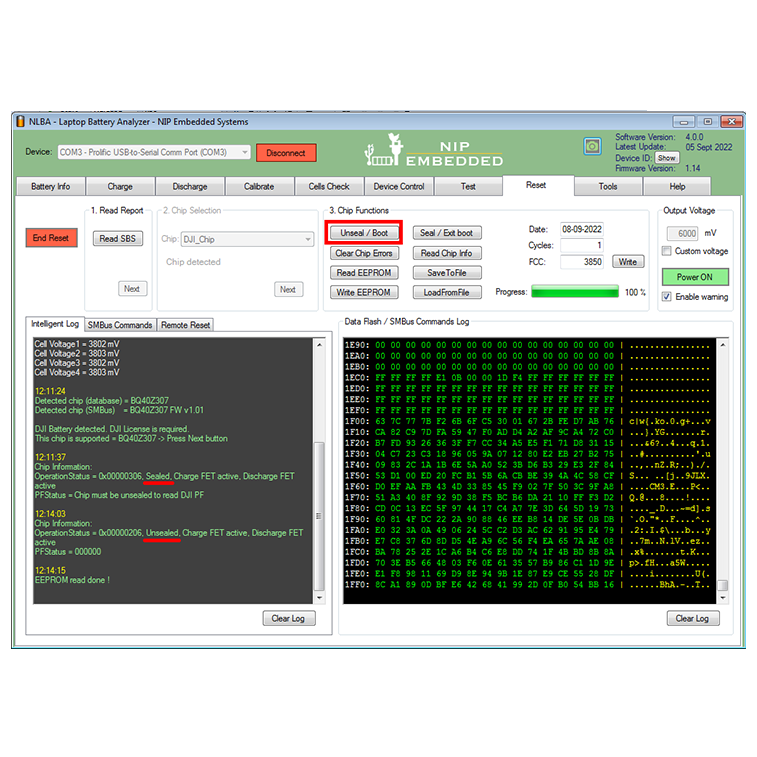Click the NIP Embedded logo
The height and width of the screenshot is (757, 757).
coord(434,151)
